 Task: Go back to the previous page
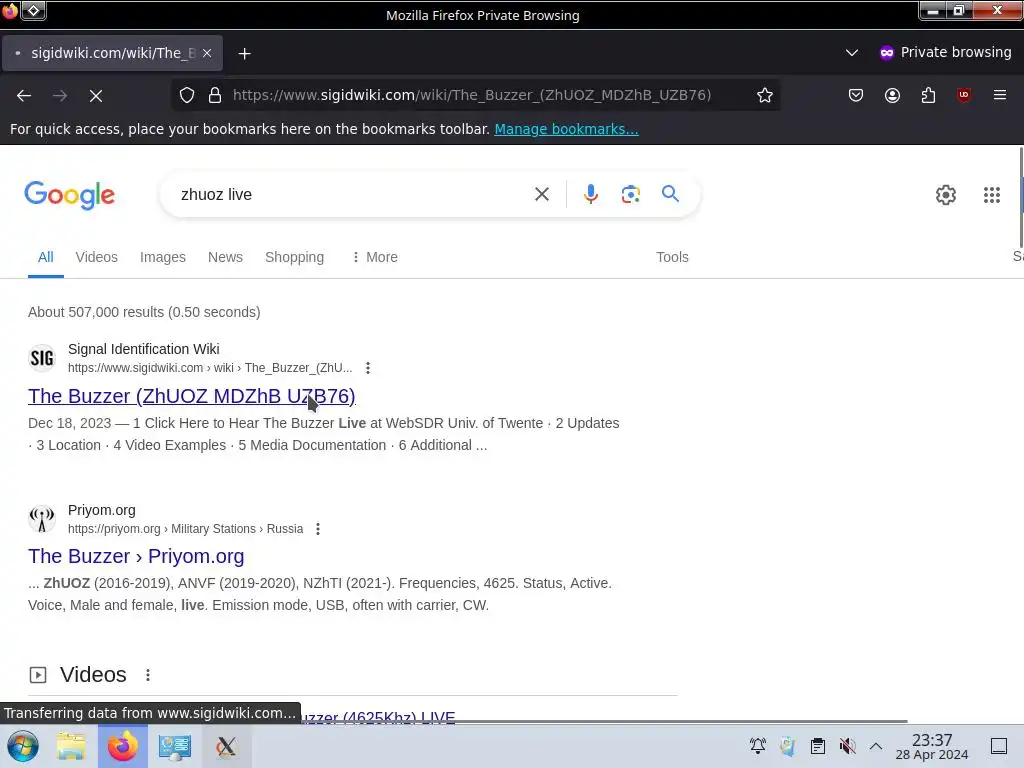tap(24, 96)
